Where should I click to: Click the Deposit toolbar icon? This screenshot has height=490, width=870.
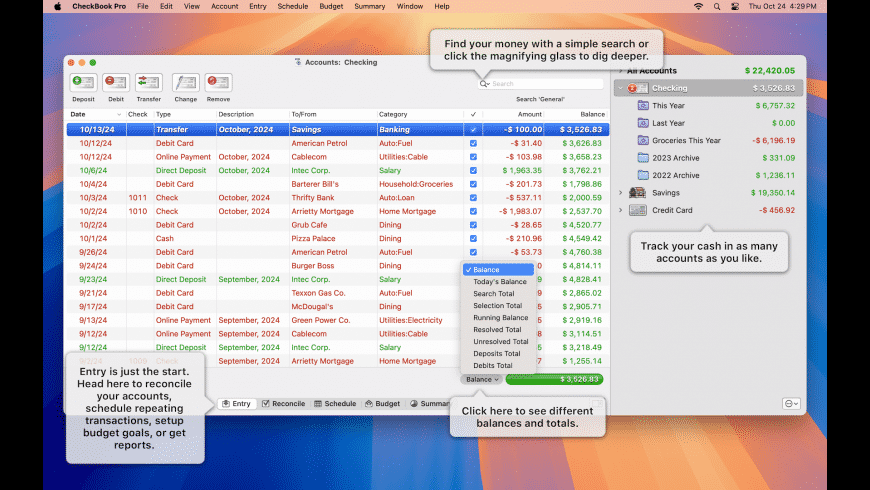(x=83, y=83)
